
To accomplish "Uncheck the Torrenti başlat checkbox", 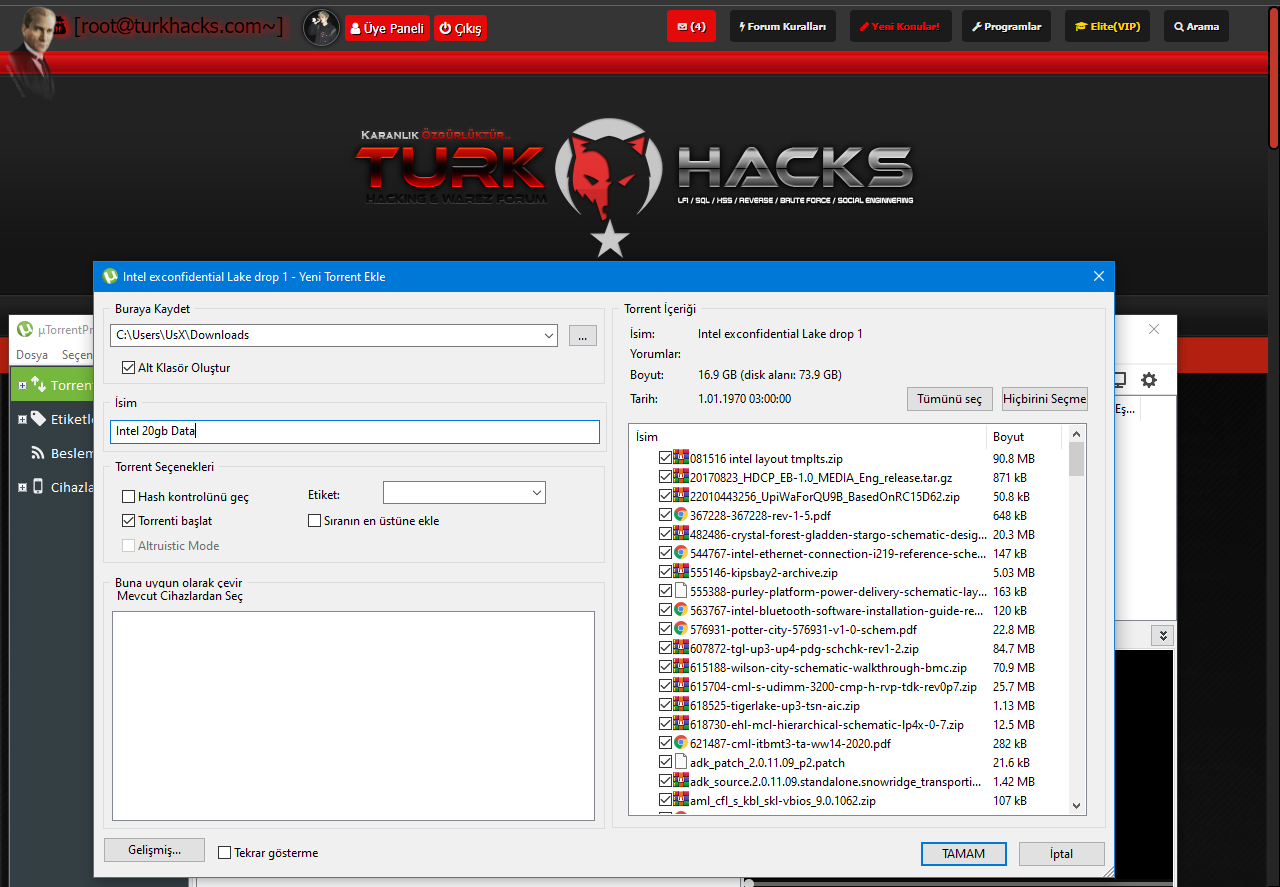I will click(x=128, y=521).
